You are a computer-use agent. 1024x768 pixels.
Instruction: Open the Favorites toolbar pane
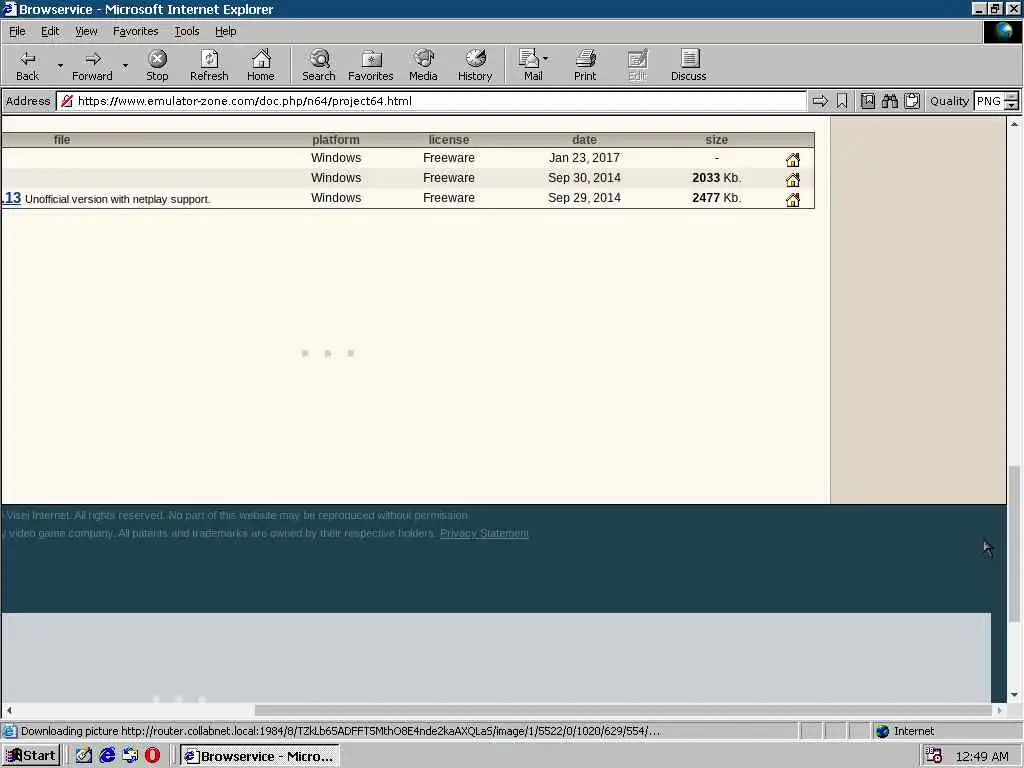click(370, 65)
